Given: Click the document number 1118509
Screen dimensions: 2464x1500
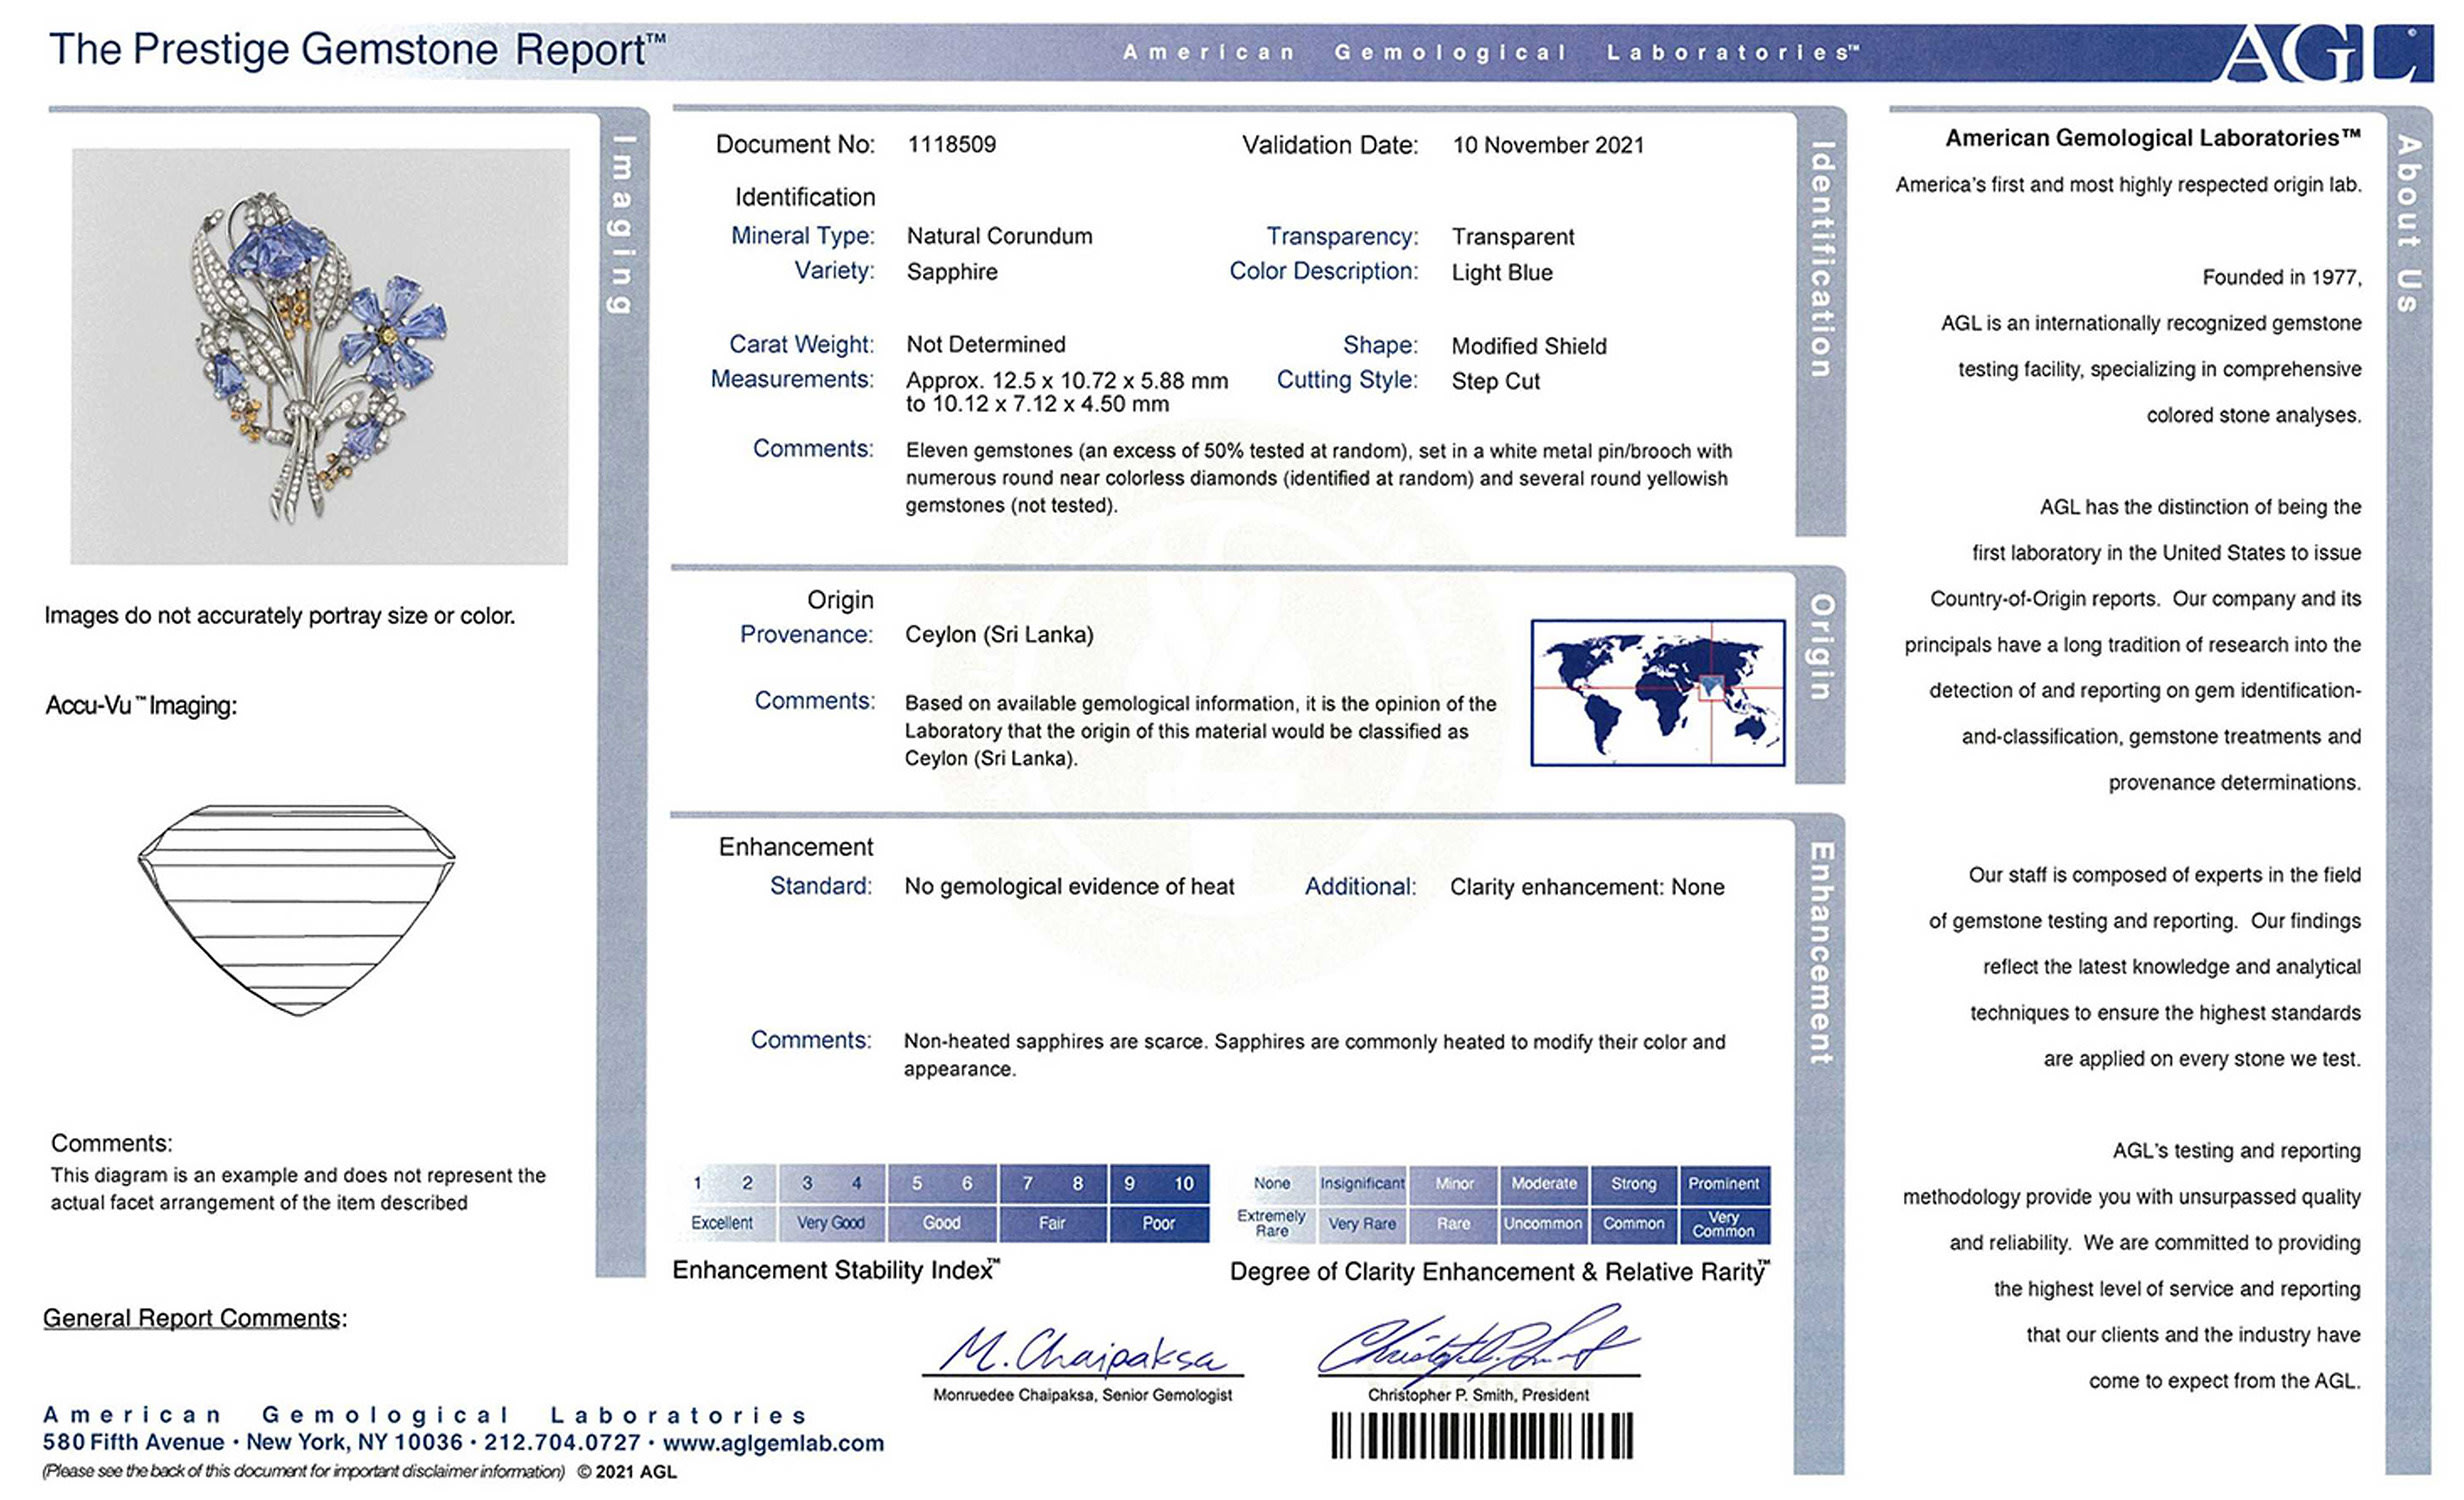Looking at the screenshot, I should pos(951,144).
